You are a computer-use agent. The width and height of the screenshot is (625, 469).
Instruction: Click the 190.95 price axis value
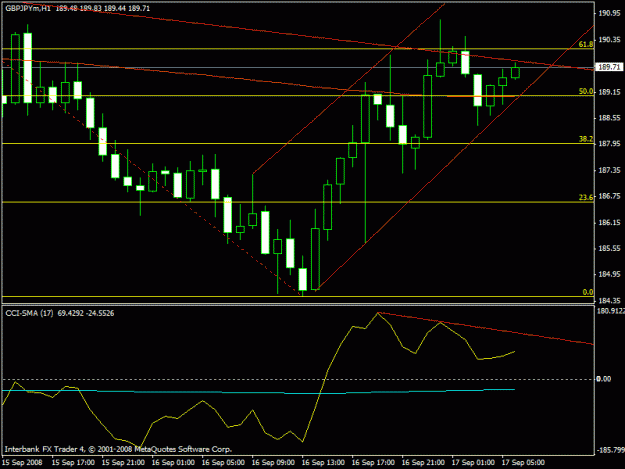pos(609,13)
